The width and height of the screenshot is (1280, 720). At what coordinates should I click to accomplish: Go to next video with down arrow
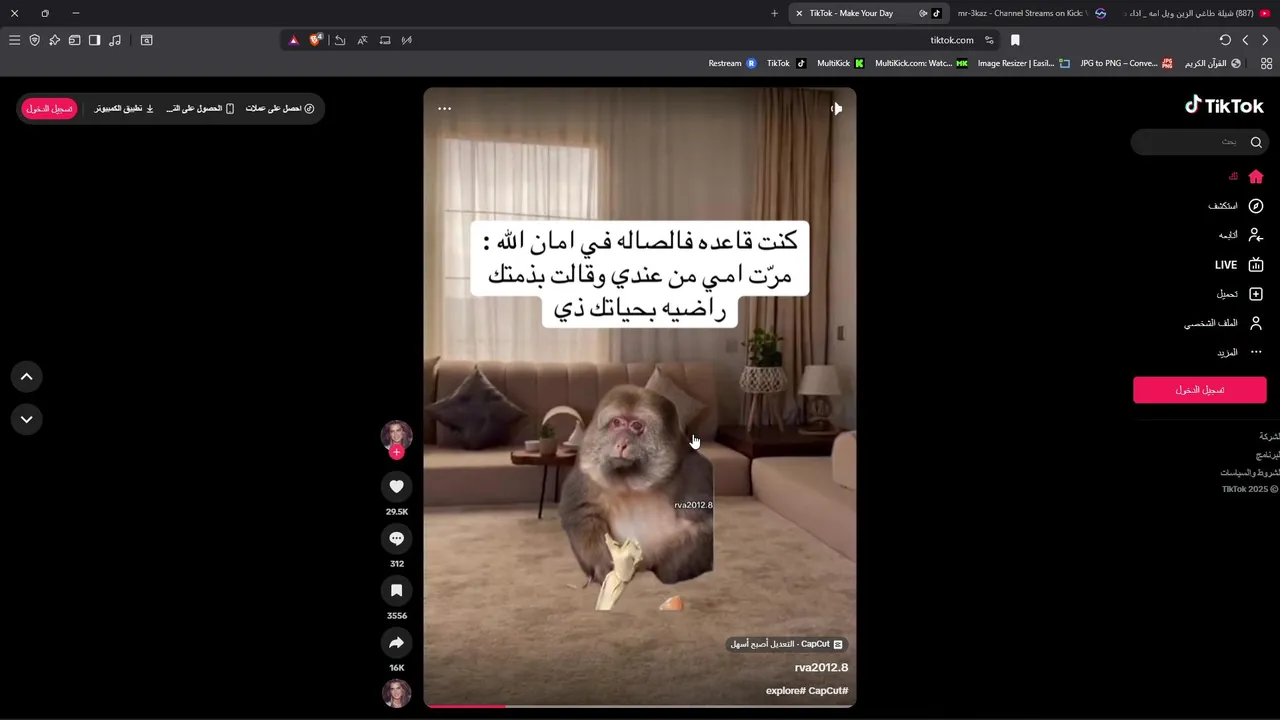27,419
